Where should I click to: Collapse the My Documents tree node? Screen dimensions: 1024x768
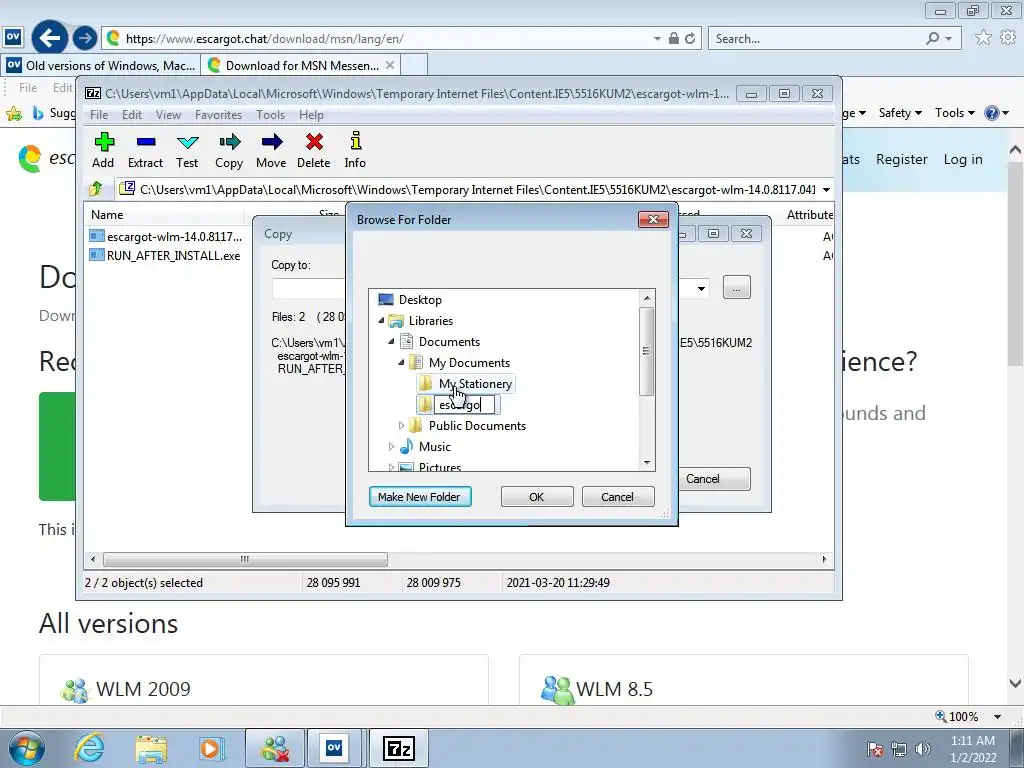click(x=401, y=362)
